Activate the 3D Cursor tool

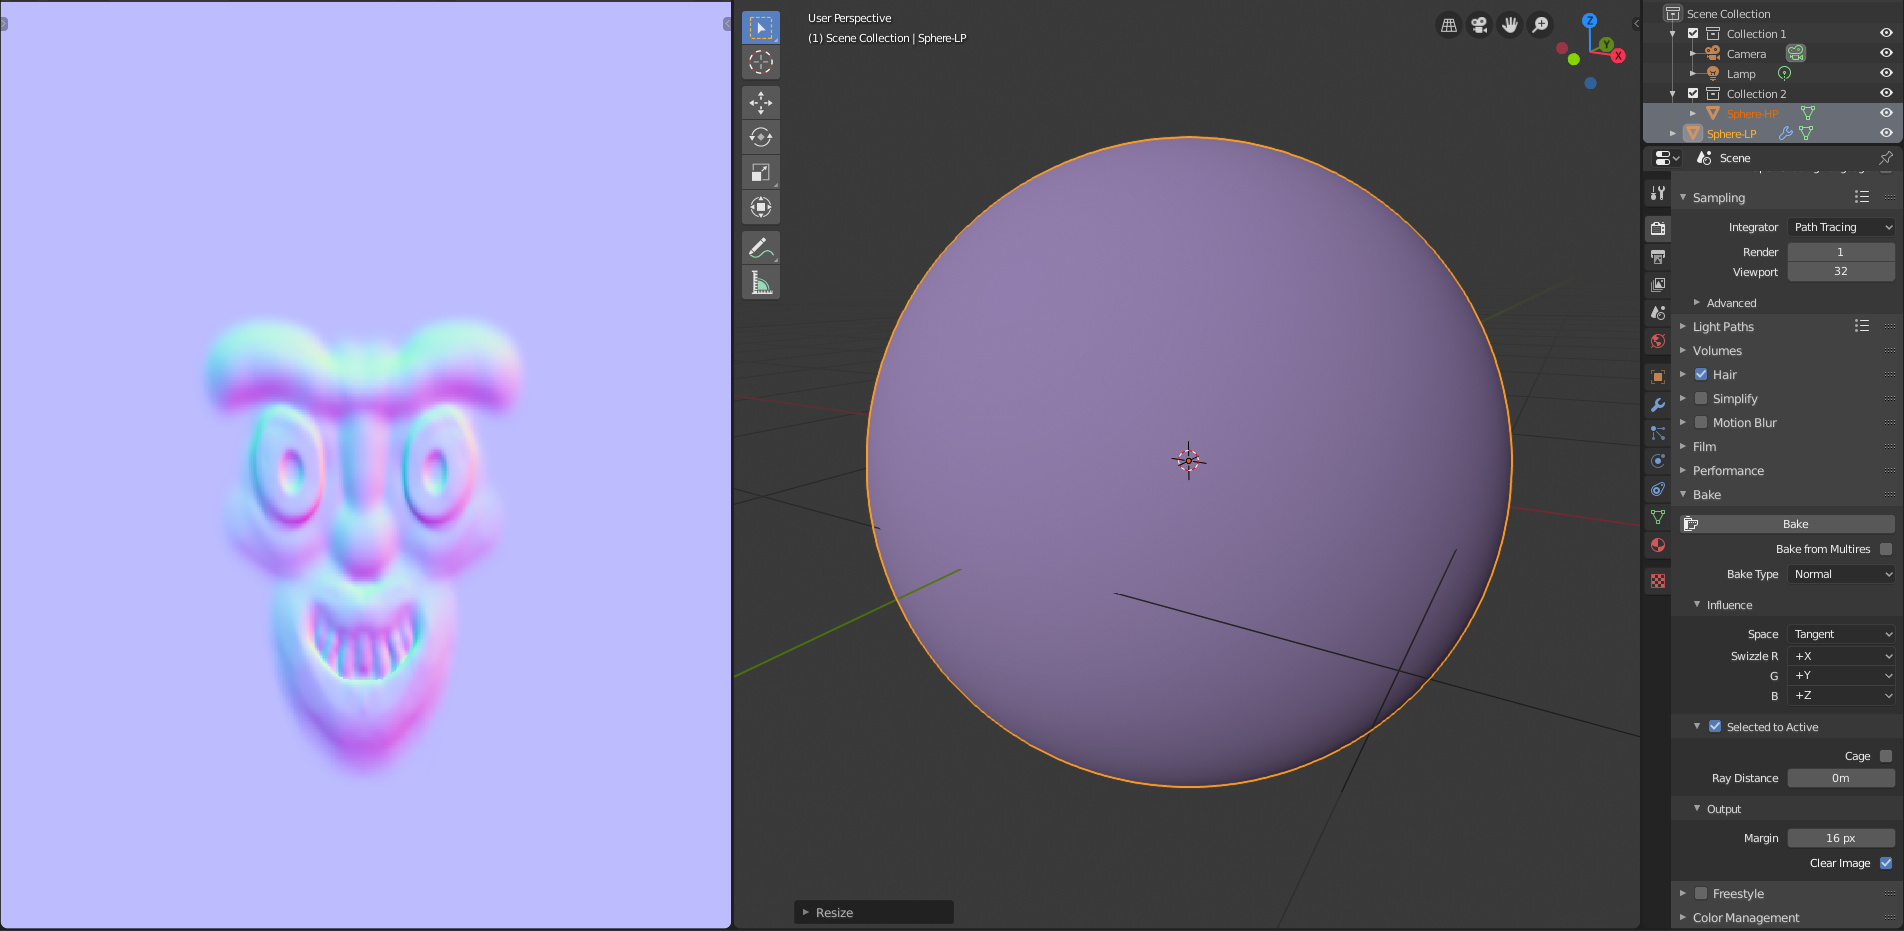pyautogui.click(x=761, y=62)
